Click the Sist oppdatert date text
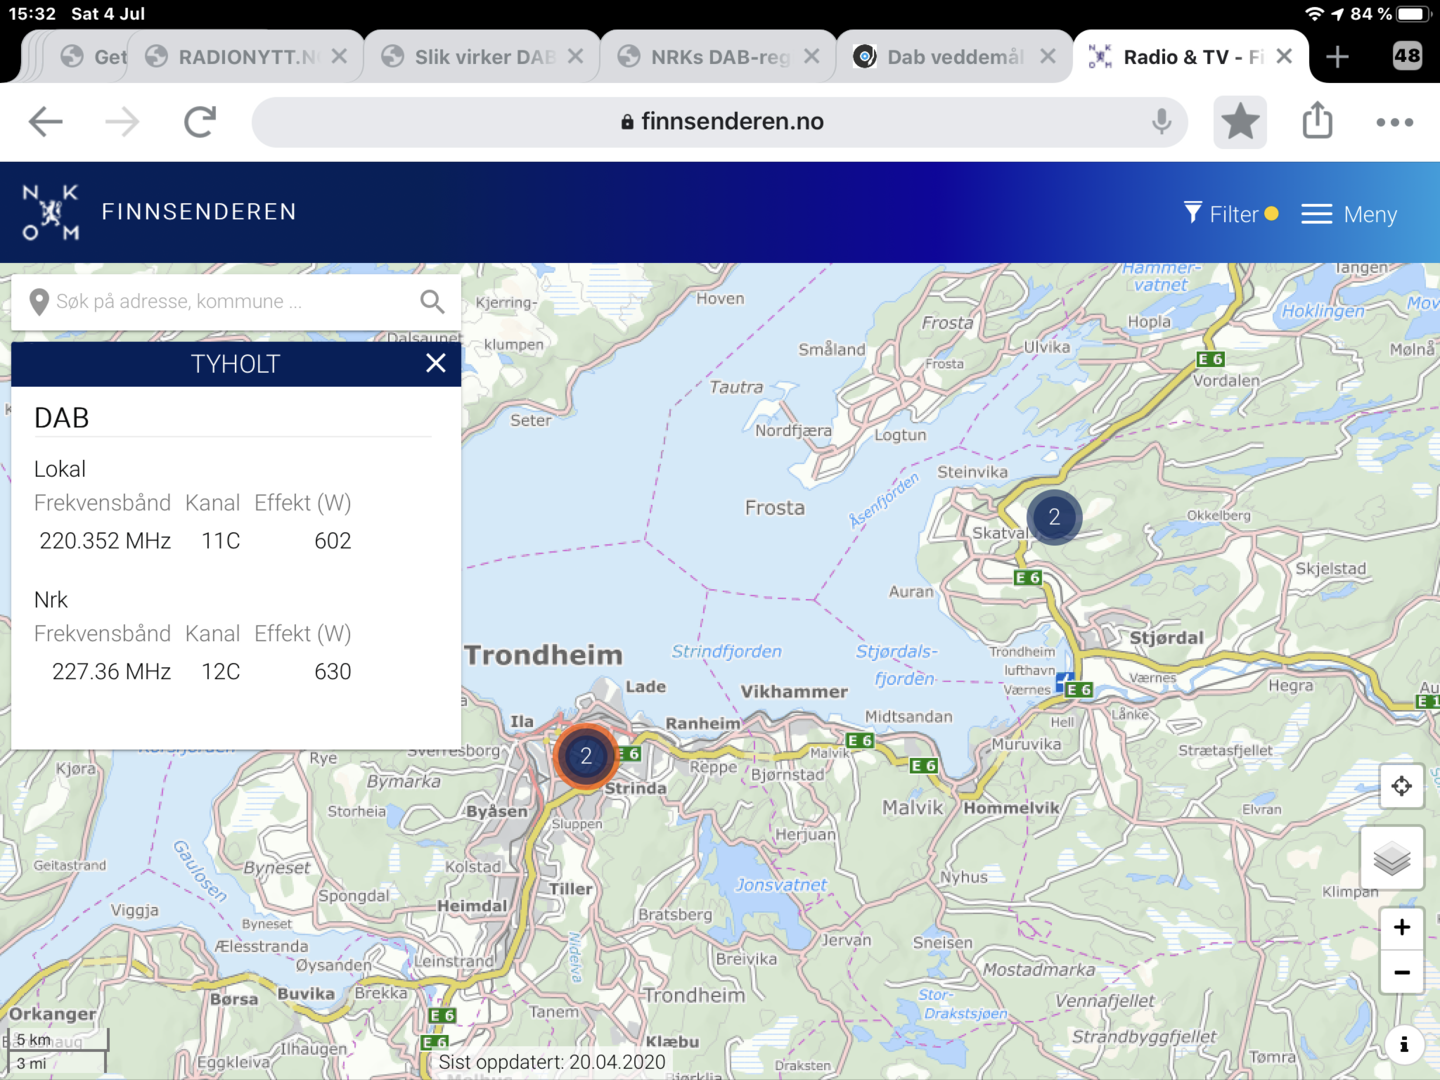Screen dimensions: 1440x1080 (552, 1062)
